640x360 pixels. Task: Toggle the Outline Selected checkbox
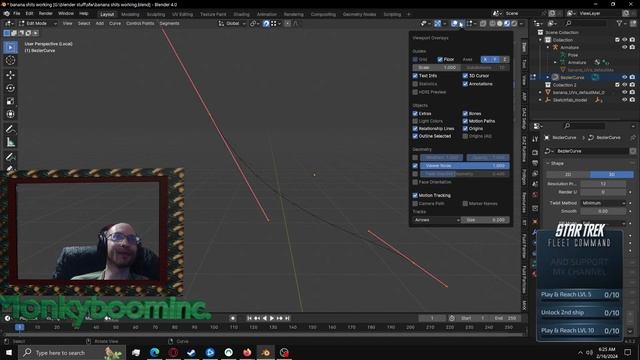pyautogui.click(x=415, y=136)
